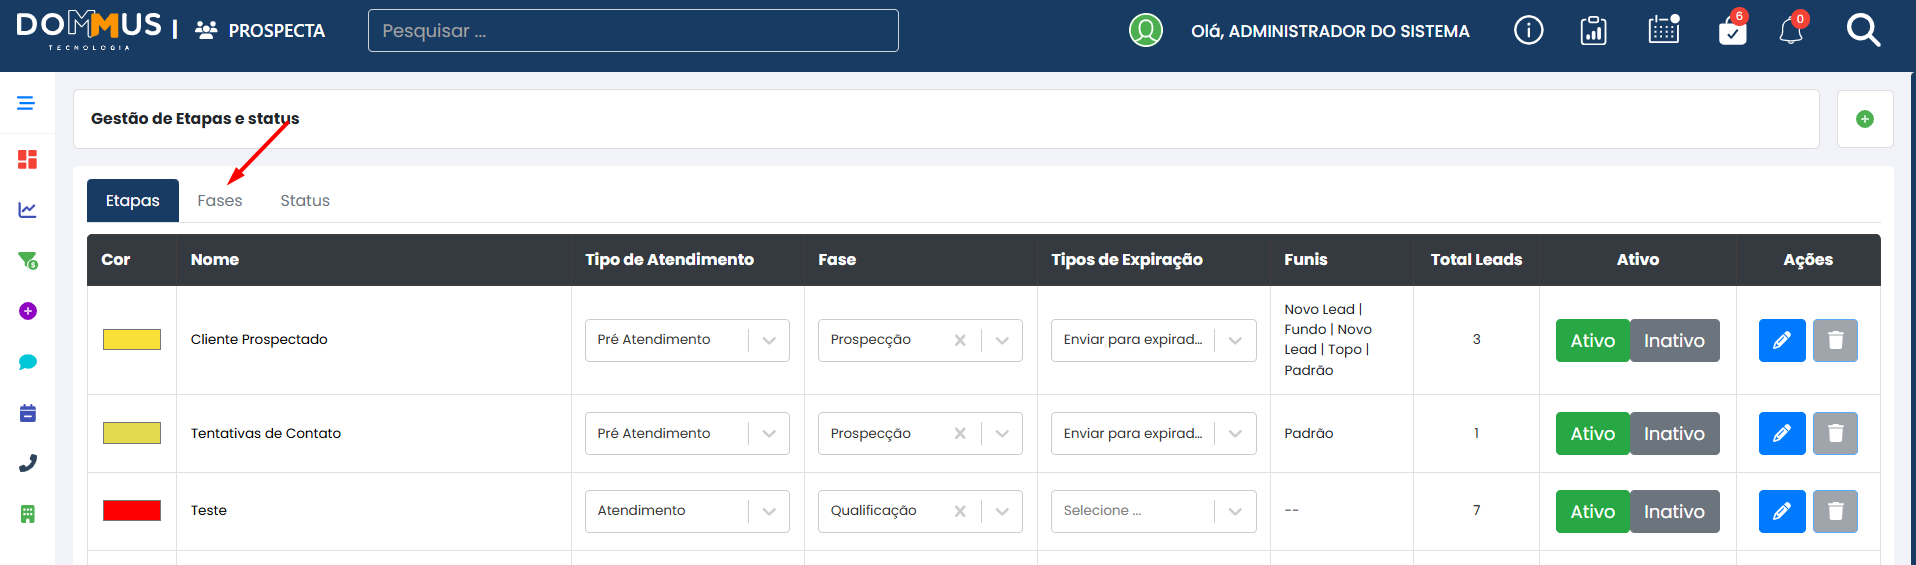1916x565 pixels.
Task: Switch to the Etapas tab
Action: [133, 200]
